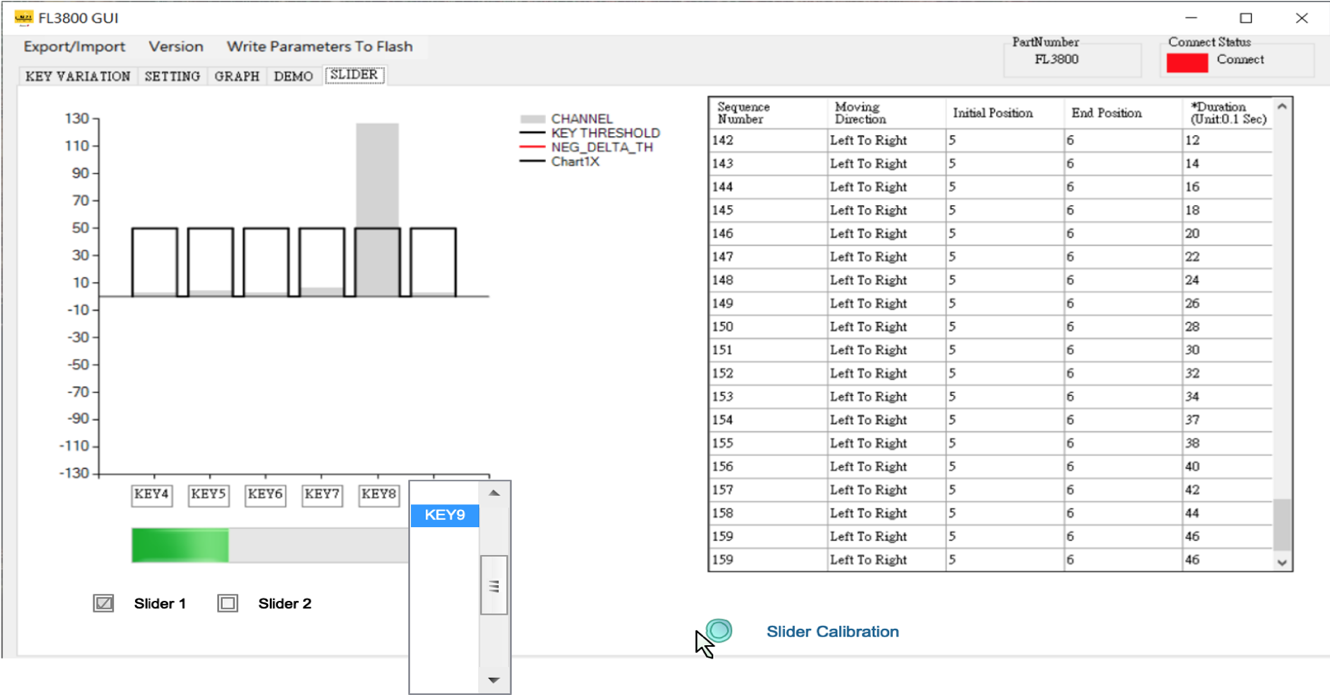Switch to the KEY VARIATION tab
The height and width of the screenshot is (695, 1330).
pos(78,76)
